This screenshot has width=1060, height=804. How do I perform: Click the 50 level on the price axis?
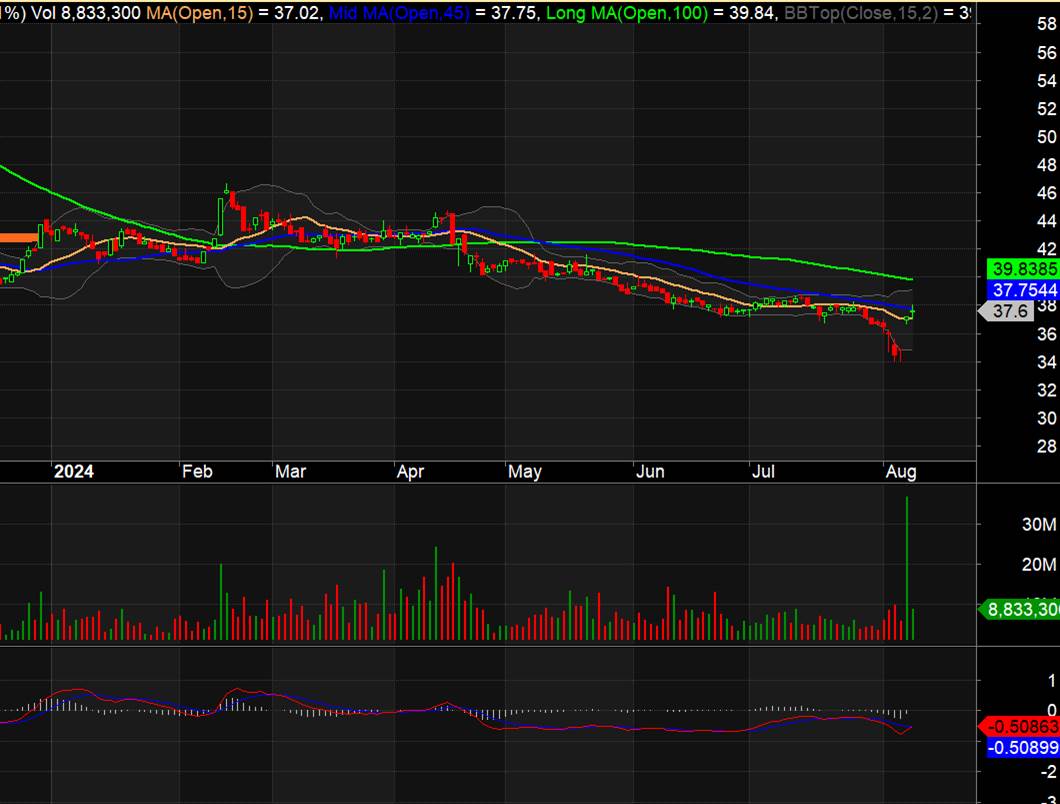pyautogui.click(x=1047, y=136)
